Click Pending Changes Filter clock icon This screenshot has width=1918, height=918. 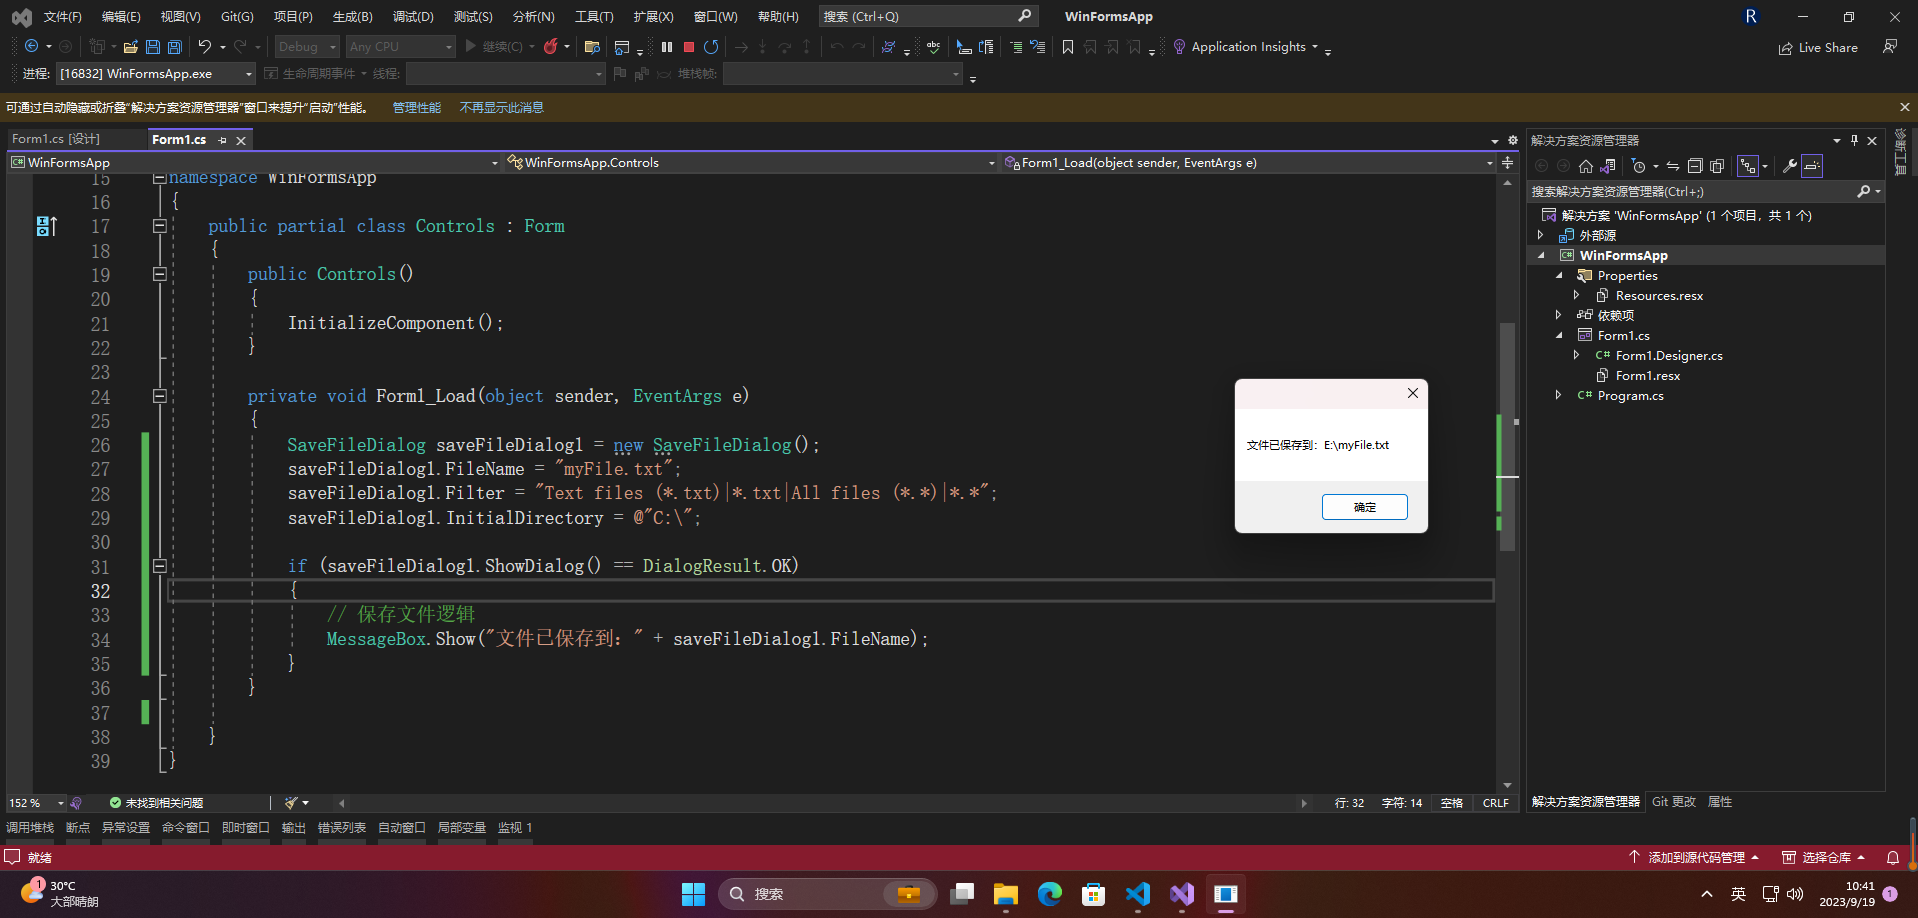pos(1638,166)
